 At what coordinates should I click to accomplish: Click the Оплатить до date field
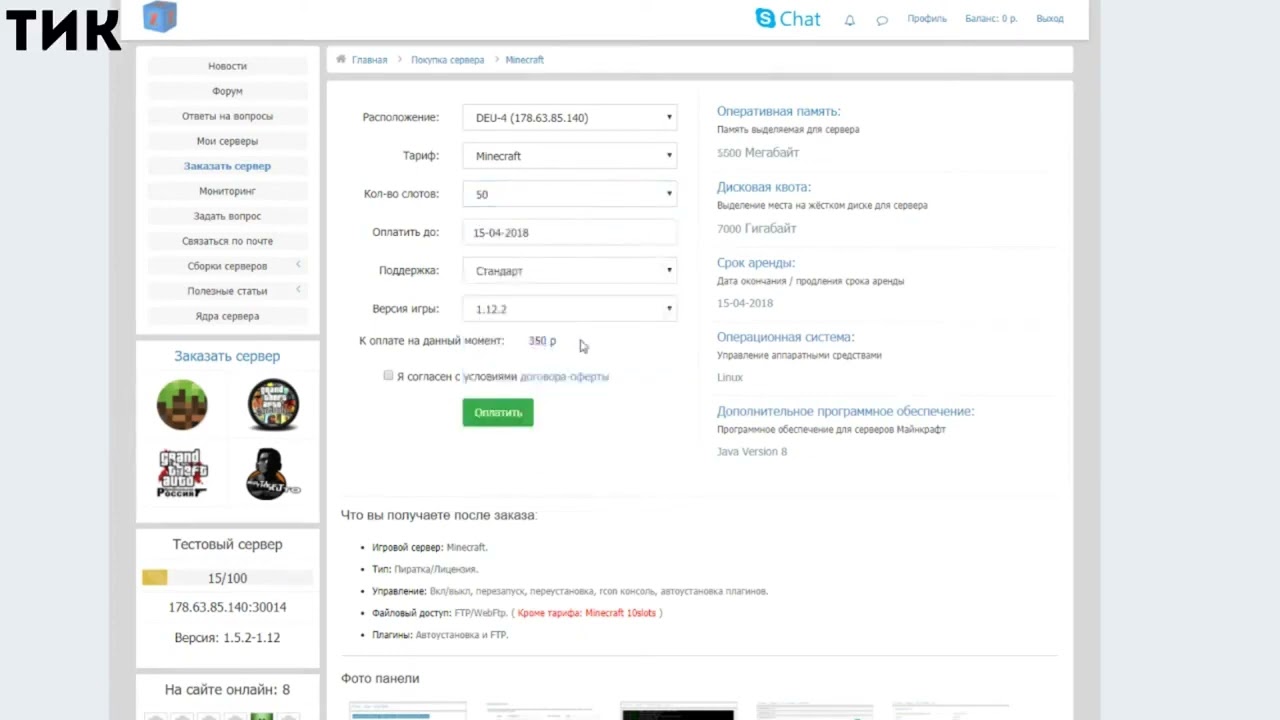tap(569, 233)
